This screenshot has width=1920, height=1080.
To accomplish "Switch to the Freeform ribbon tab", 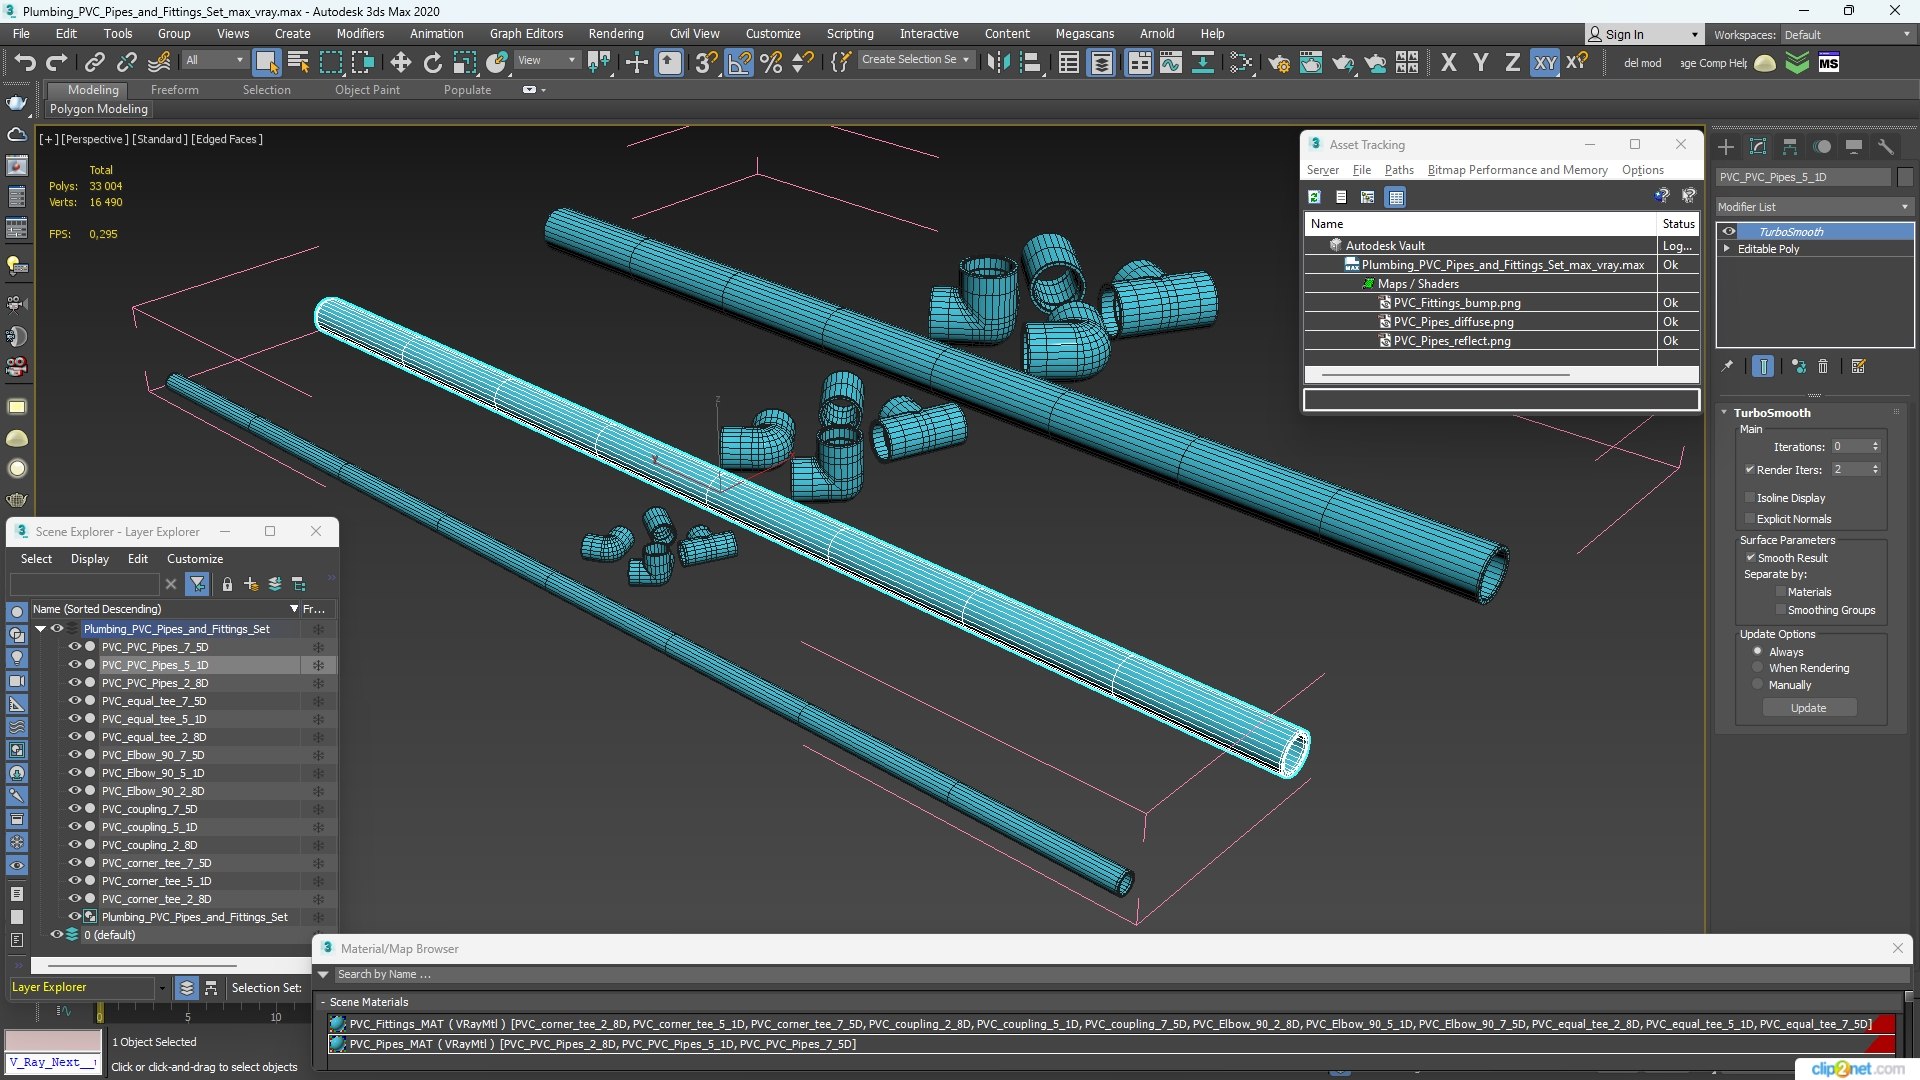I will 175,90.
